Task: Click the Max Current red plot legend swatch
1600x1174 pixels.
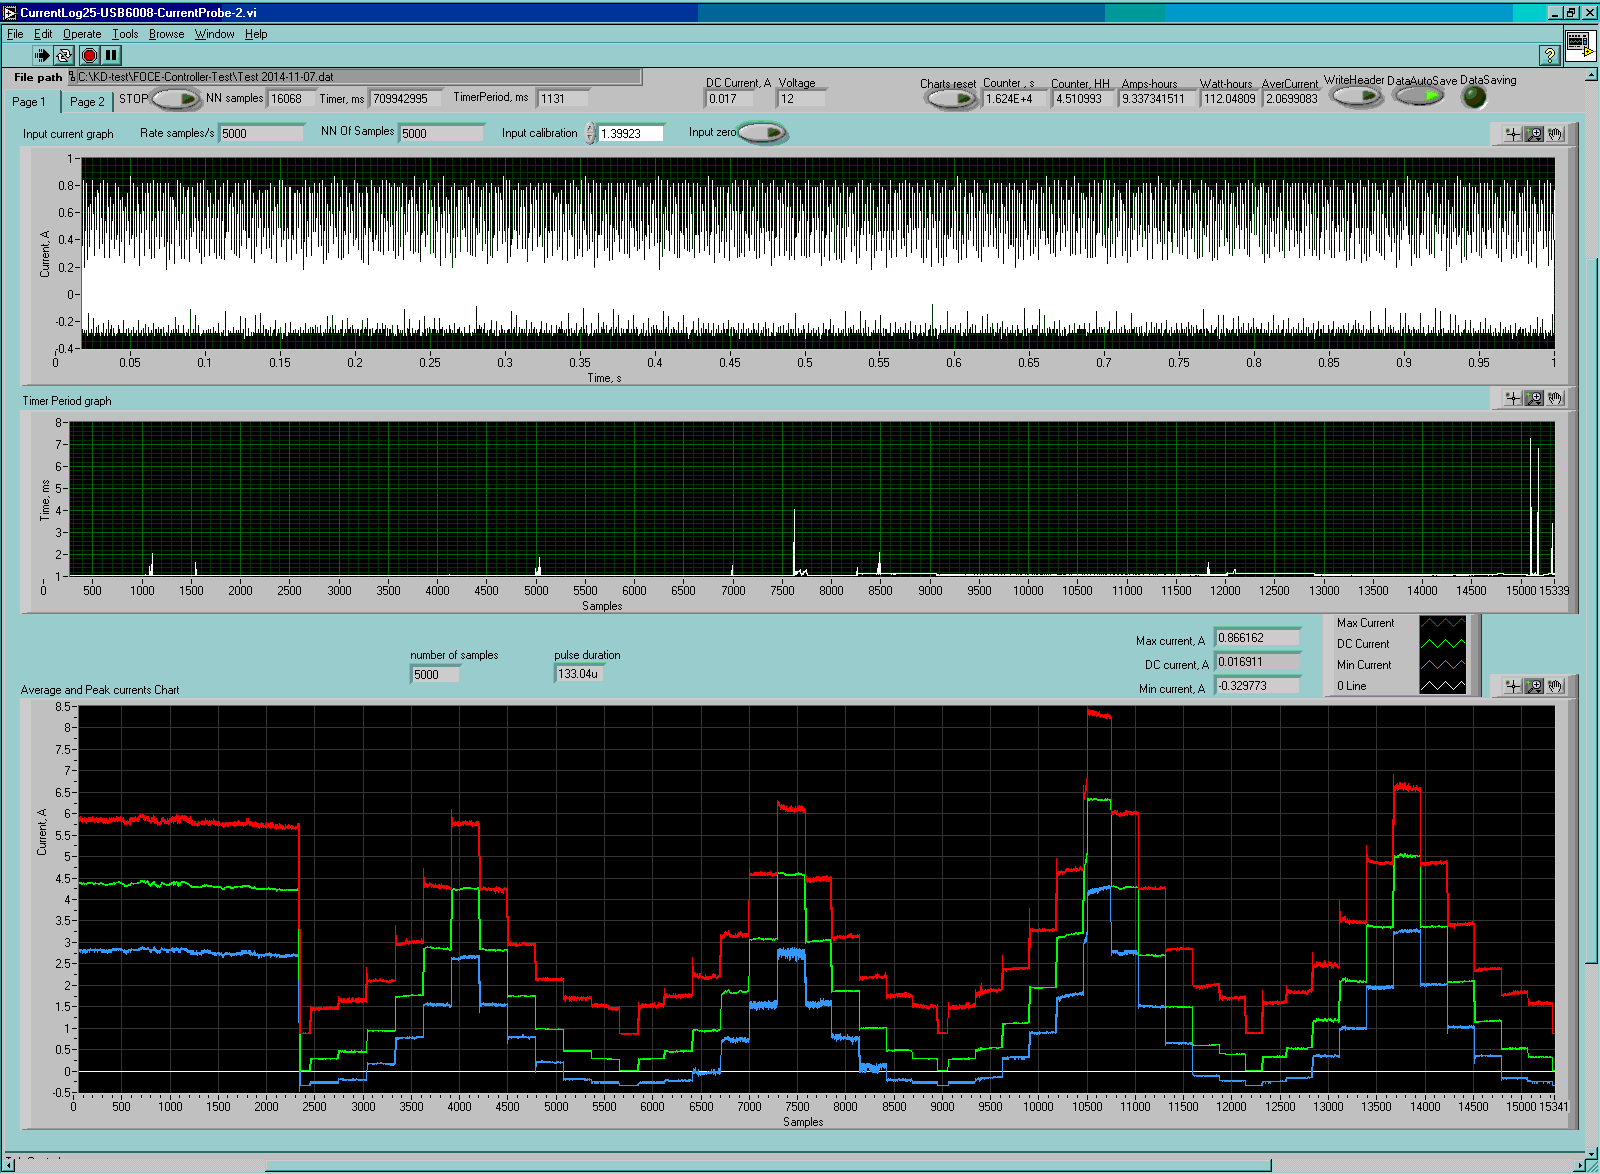Action: (1442, 623)
